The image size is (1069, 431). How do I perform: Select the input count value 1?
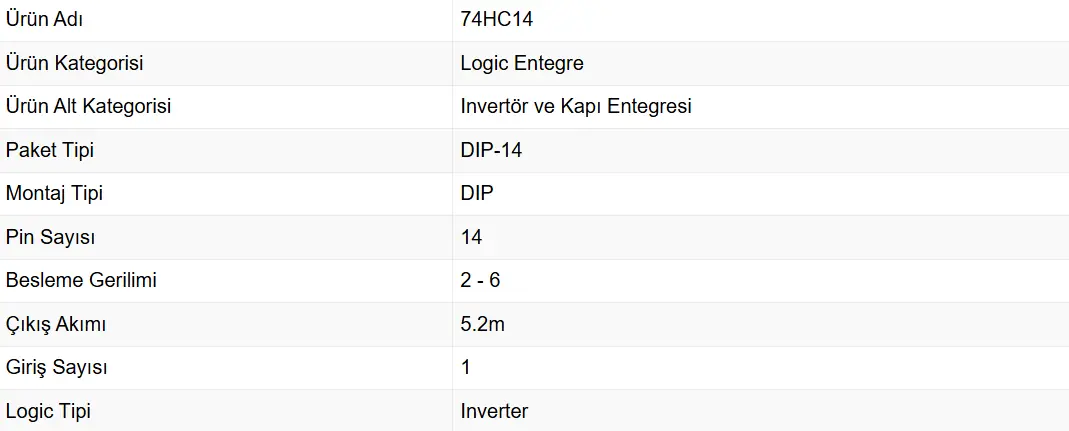pos(466,367)
